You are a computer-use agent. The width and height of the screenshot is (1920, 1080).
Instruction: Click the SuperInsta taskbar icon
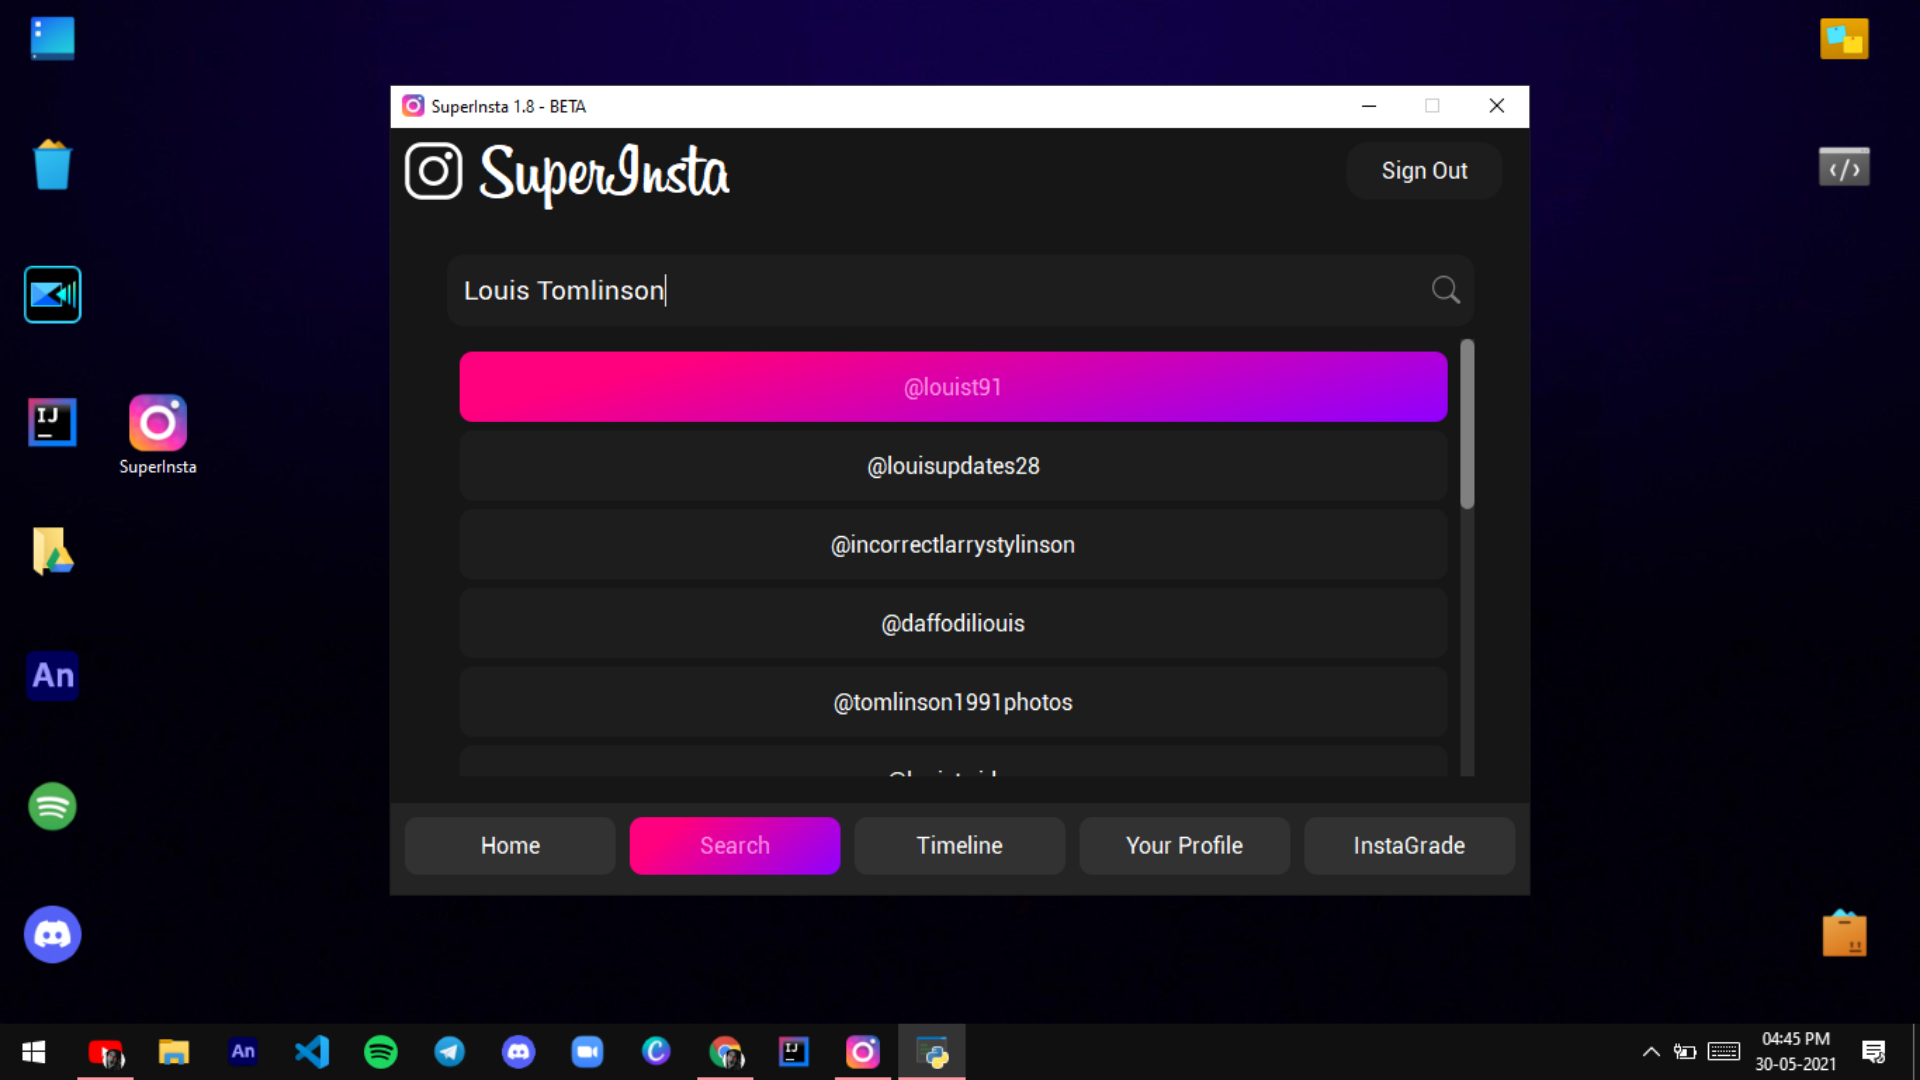862,1052
